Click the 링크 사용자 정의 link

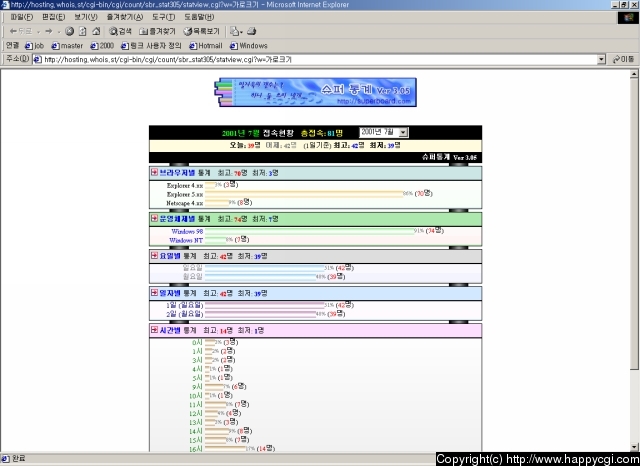click(x=151, y=46)
